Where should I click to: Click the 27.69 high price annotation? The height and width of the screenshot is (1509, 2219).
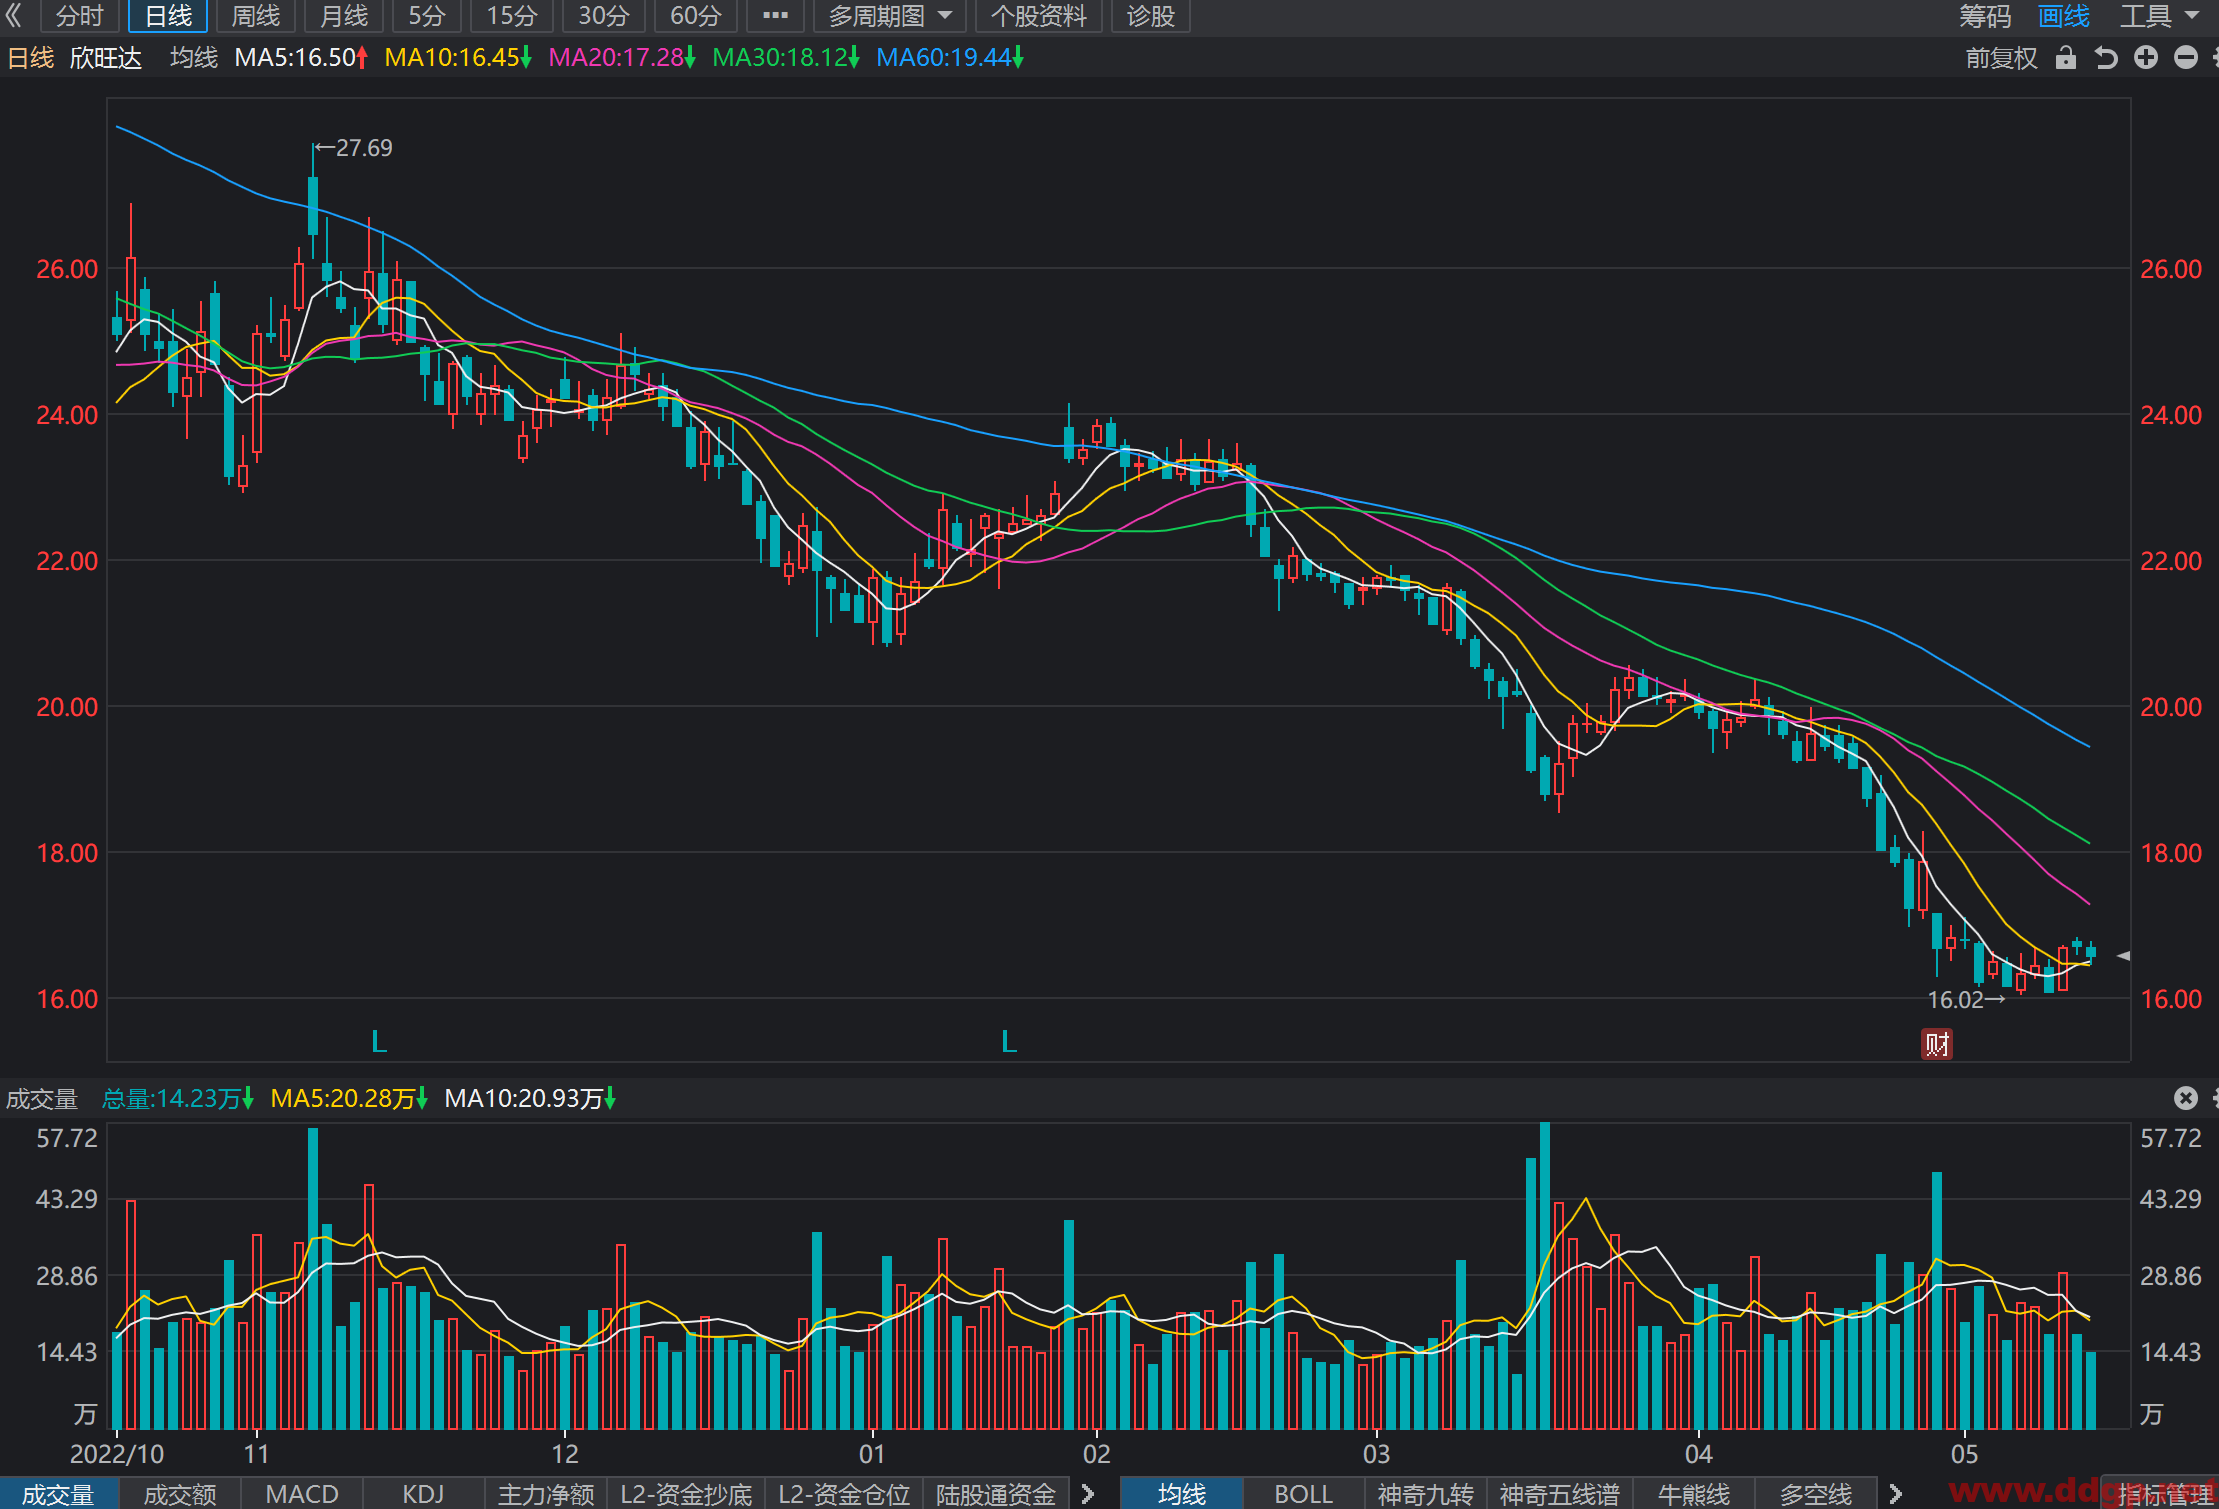(x=353, y=148)
